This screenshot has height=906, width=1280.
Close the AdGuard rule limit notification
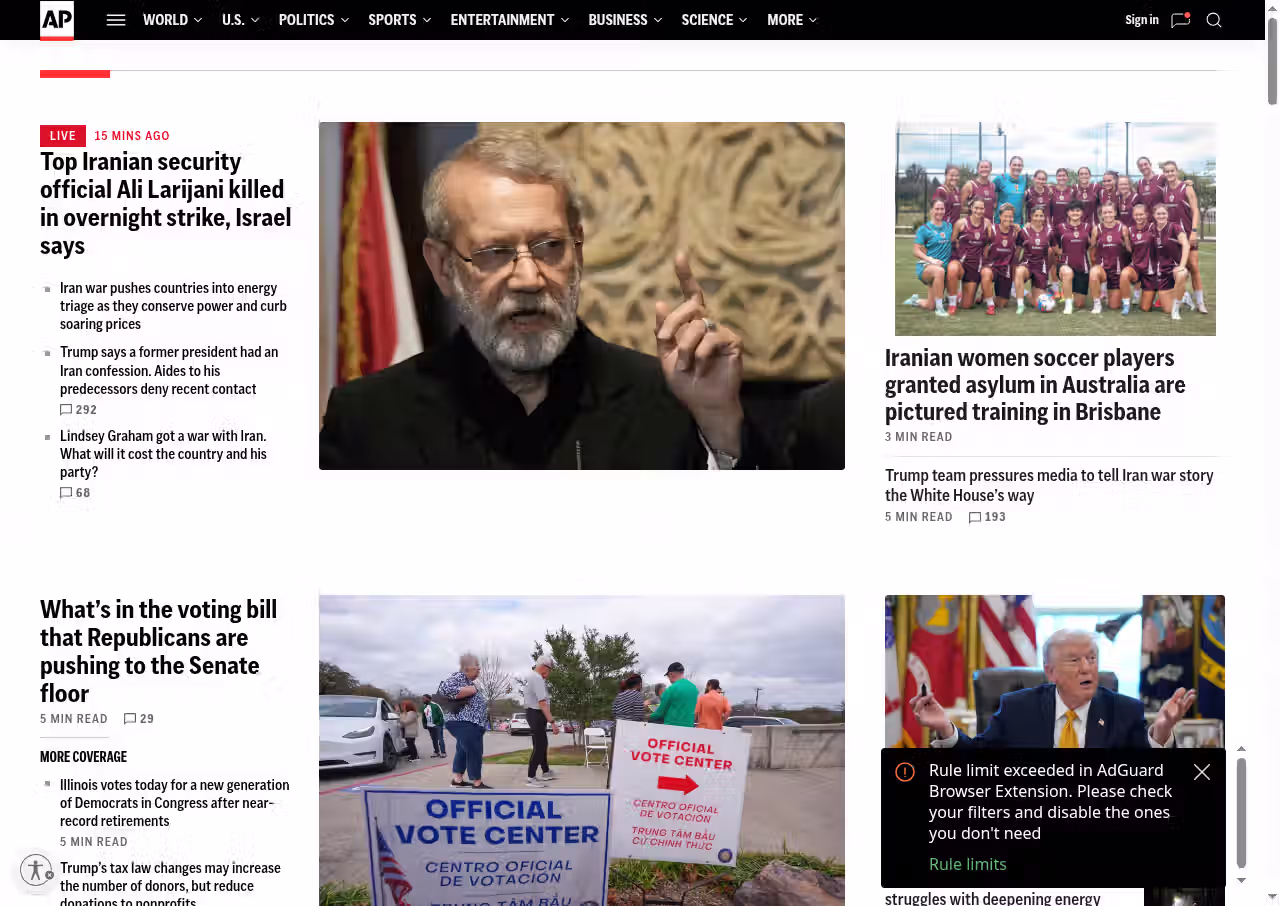click(x=1202, y=772)
